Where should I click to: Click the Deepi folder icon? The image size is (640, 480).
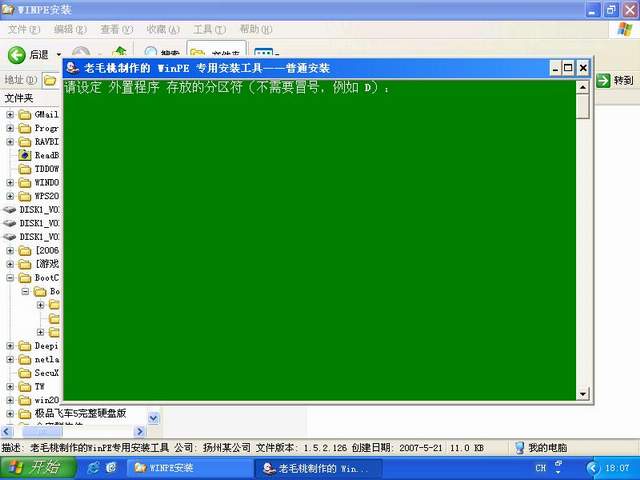pyautogui.click(x=25, y=346)
